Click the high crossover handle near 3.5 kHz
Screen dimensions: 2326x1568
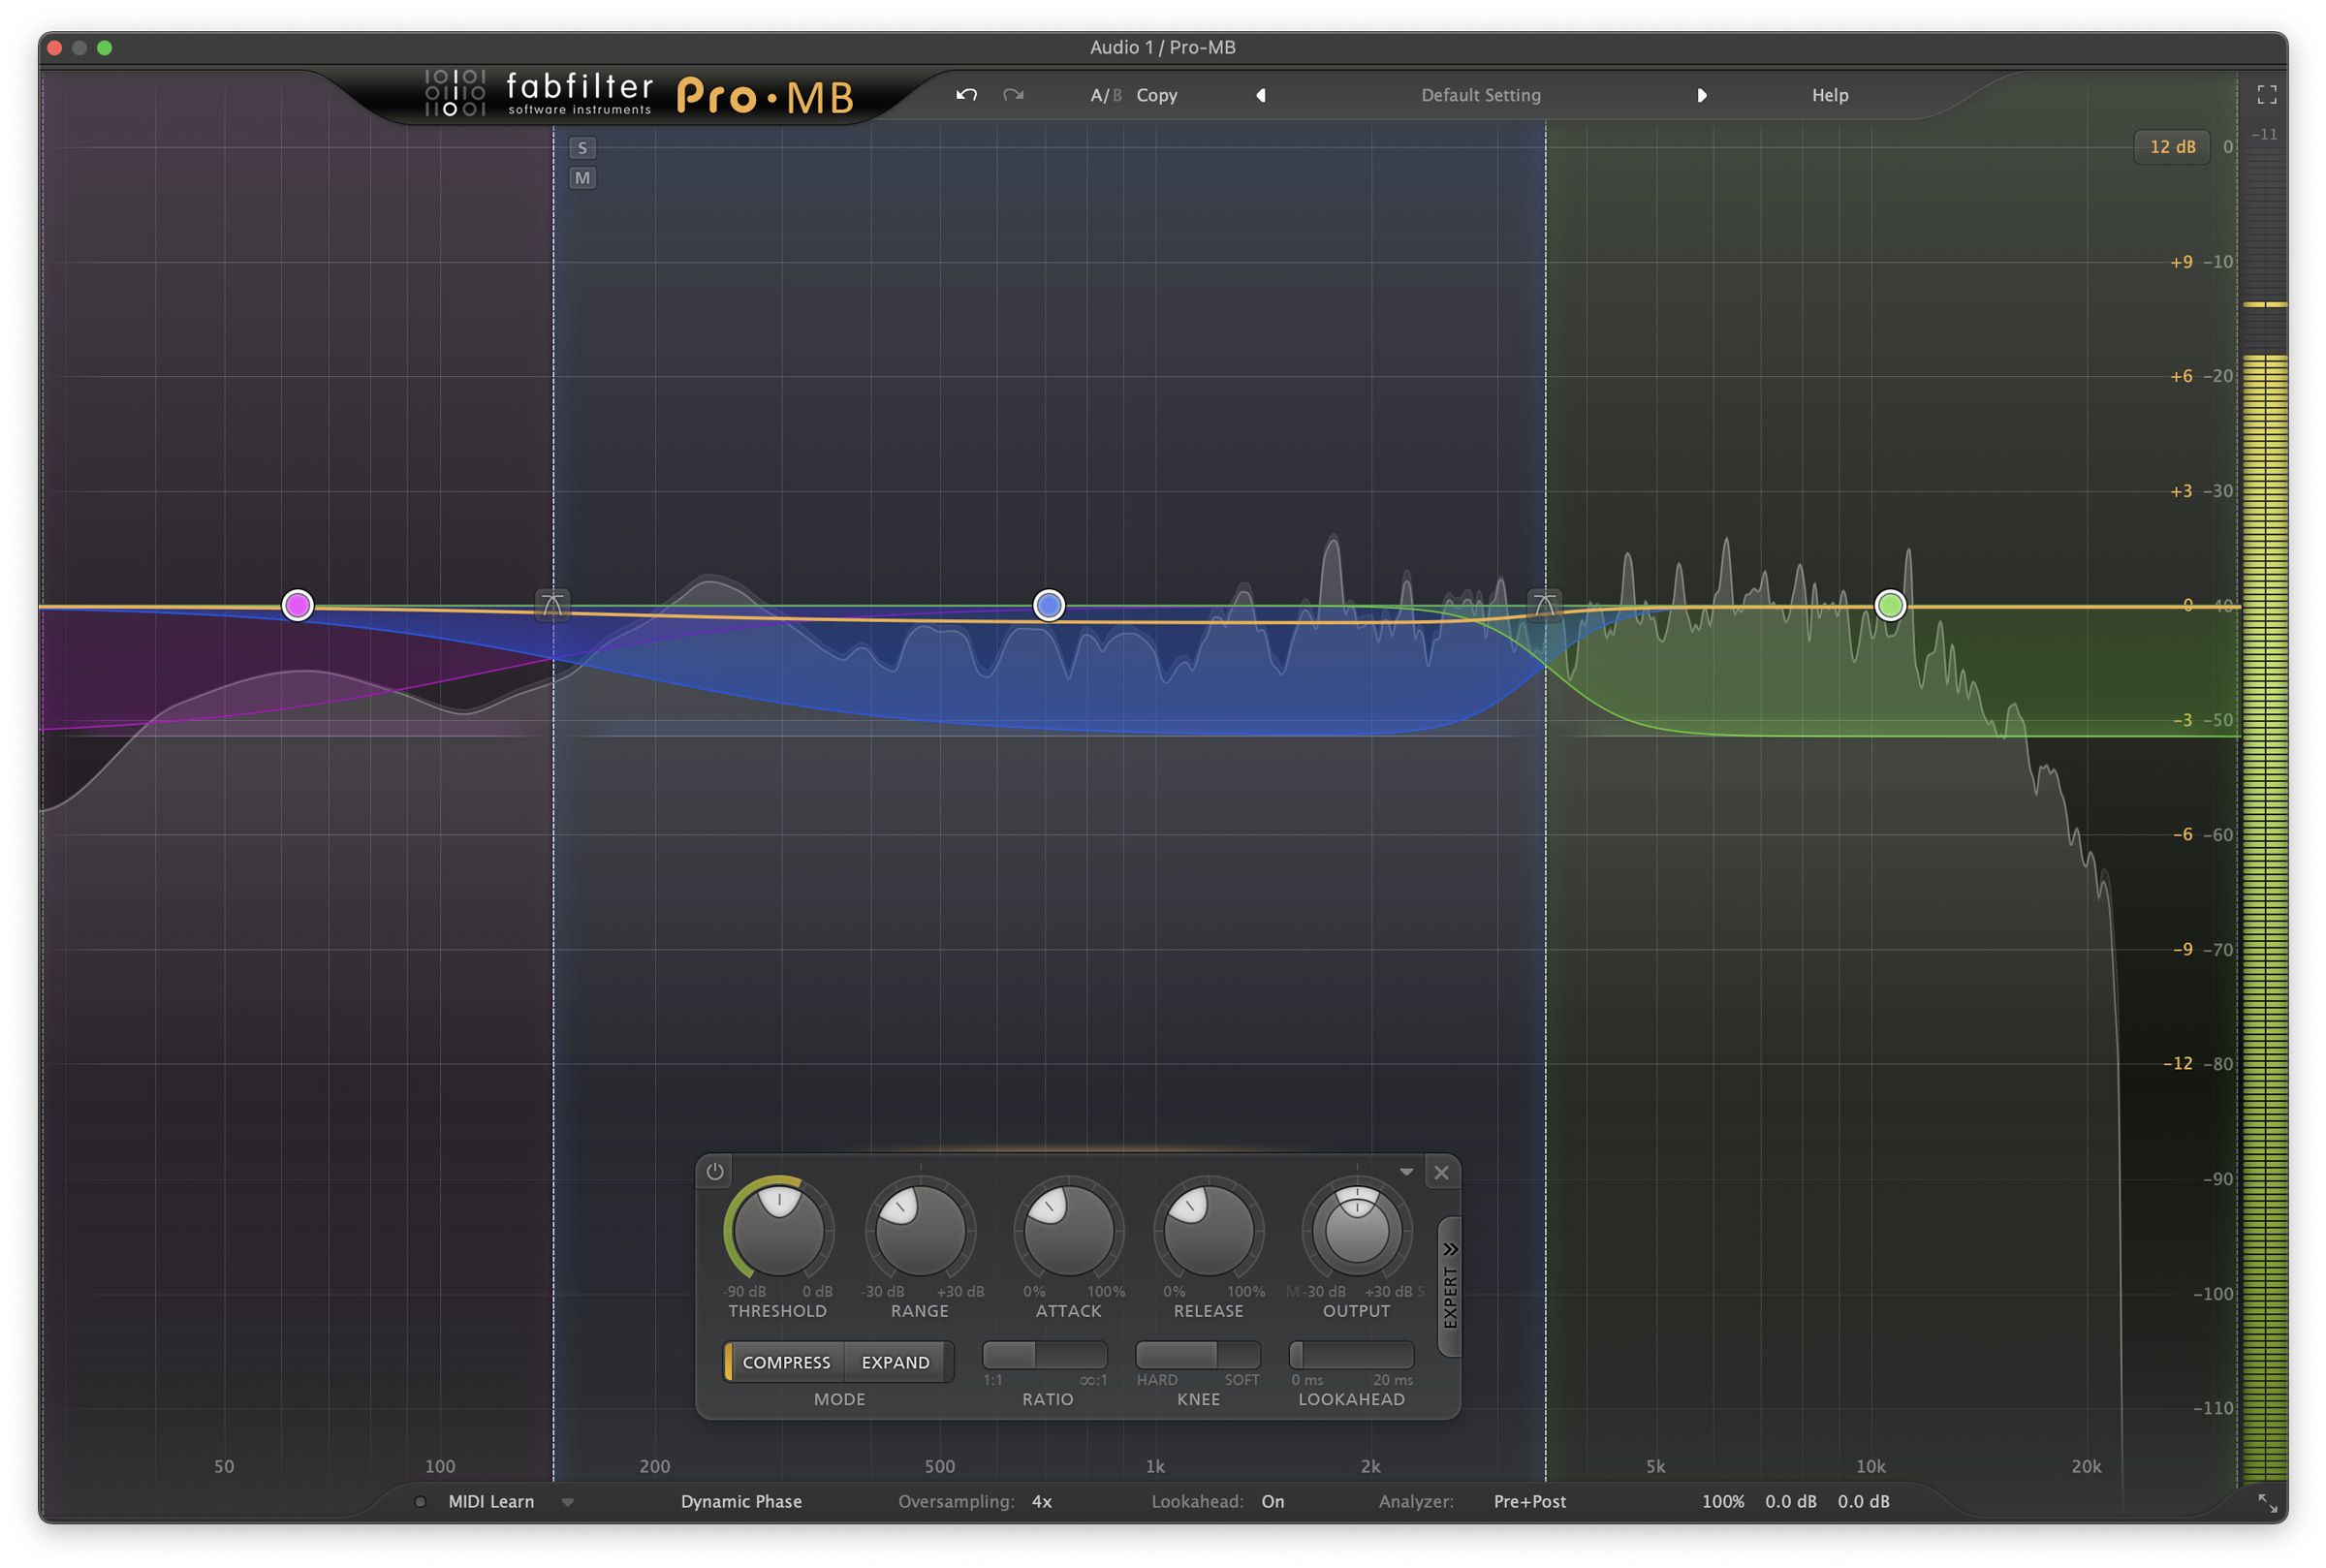(1544, 604)
